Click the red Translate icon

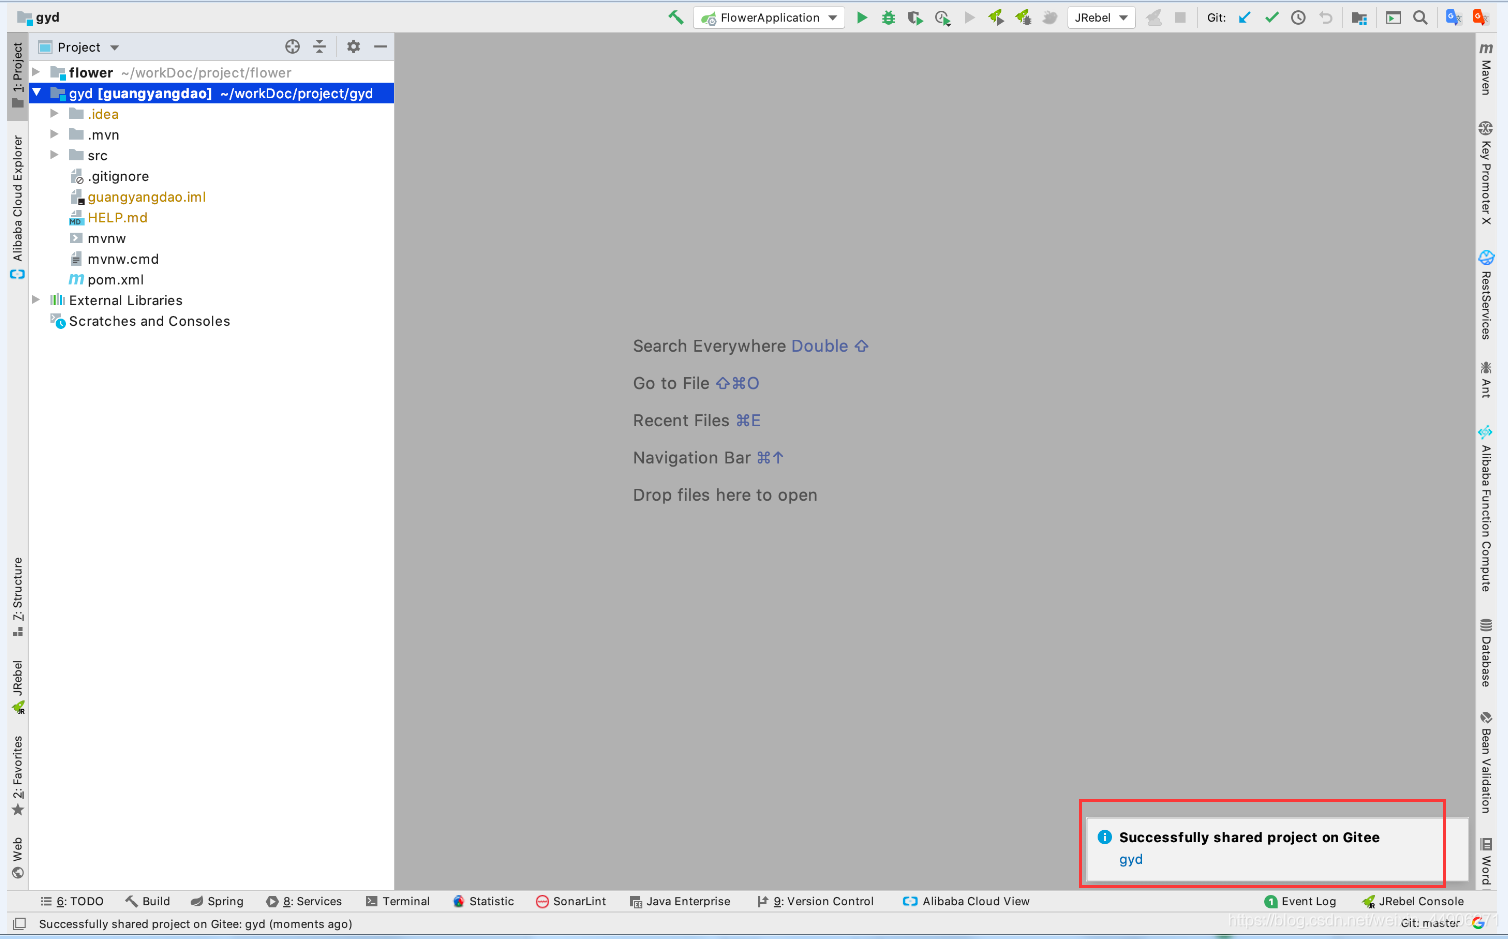[x=1480, y=17]
